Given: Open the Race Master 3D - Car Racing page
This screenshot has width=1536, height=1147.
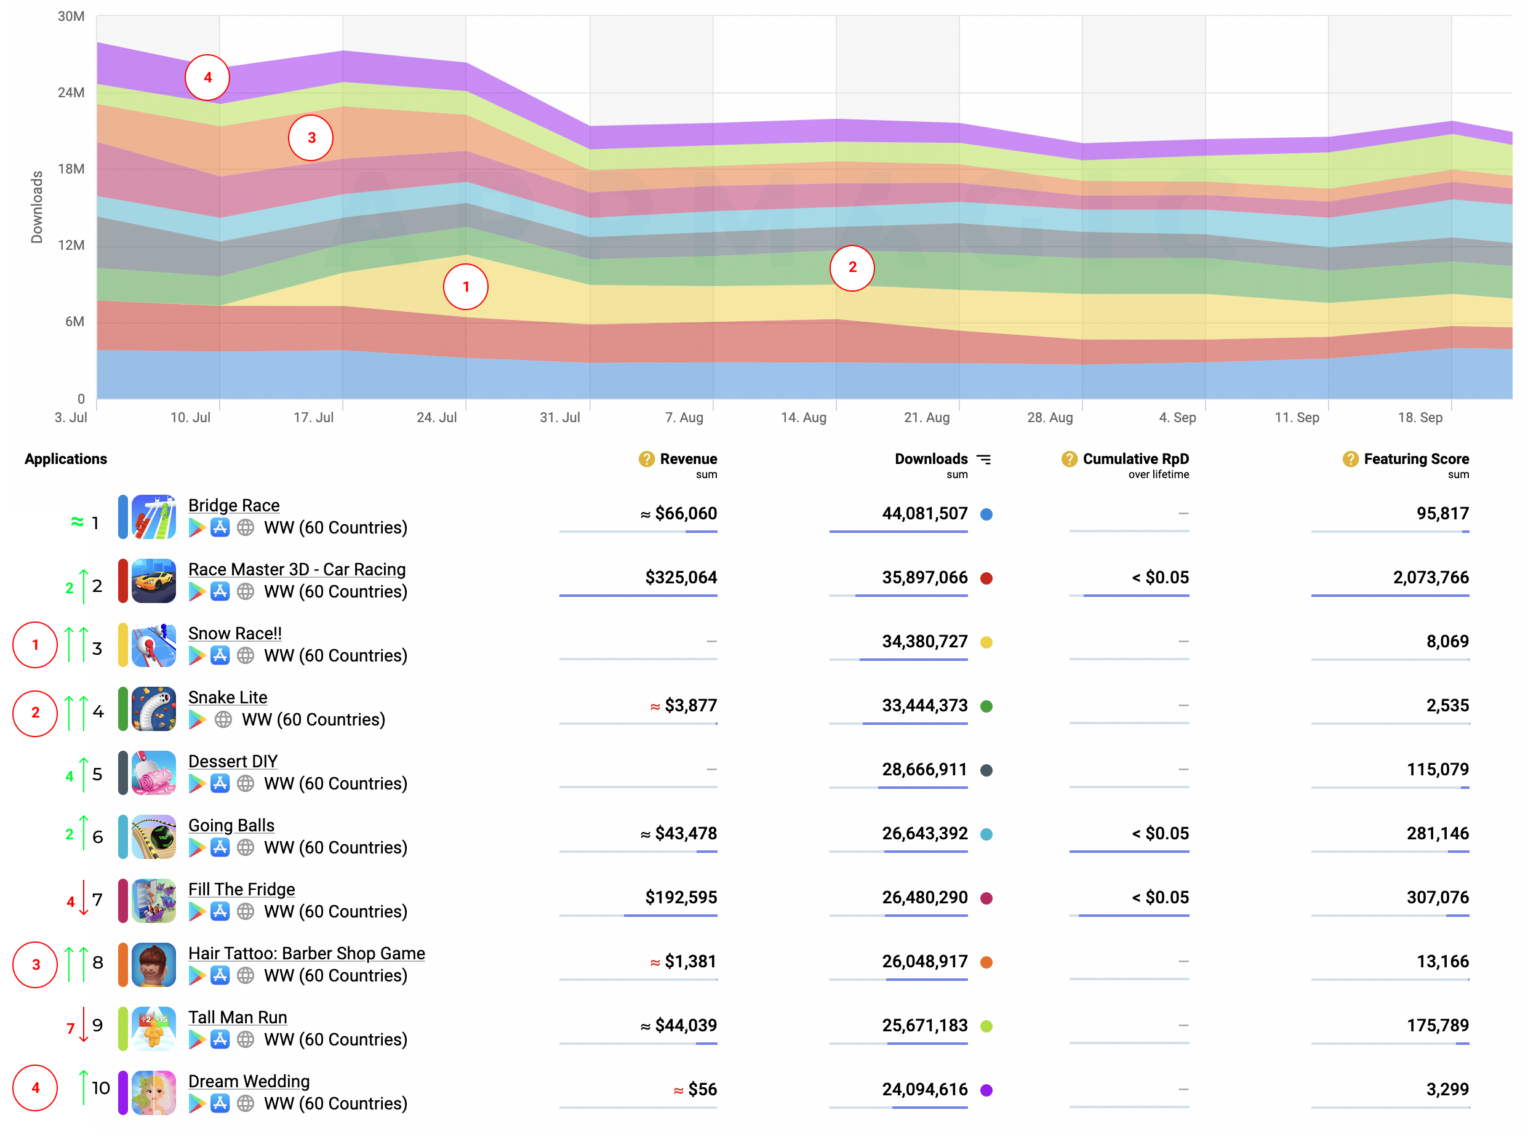Looking at the screenshot, I should click(x=297, y=569).
